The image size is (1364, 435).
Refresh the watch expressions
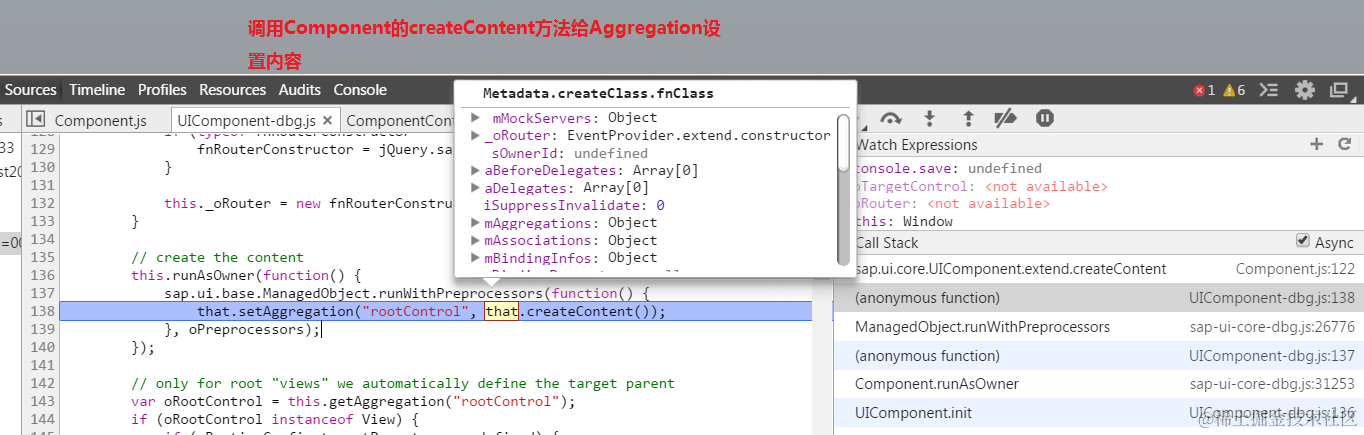click(x=1344, y=145)
